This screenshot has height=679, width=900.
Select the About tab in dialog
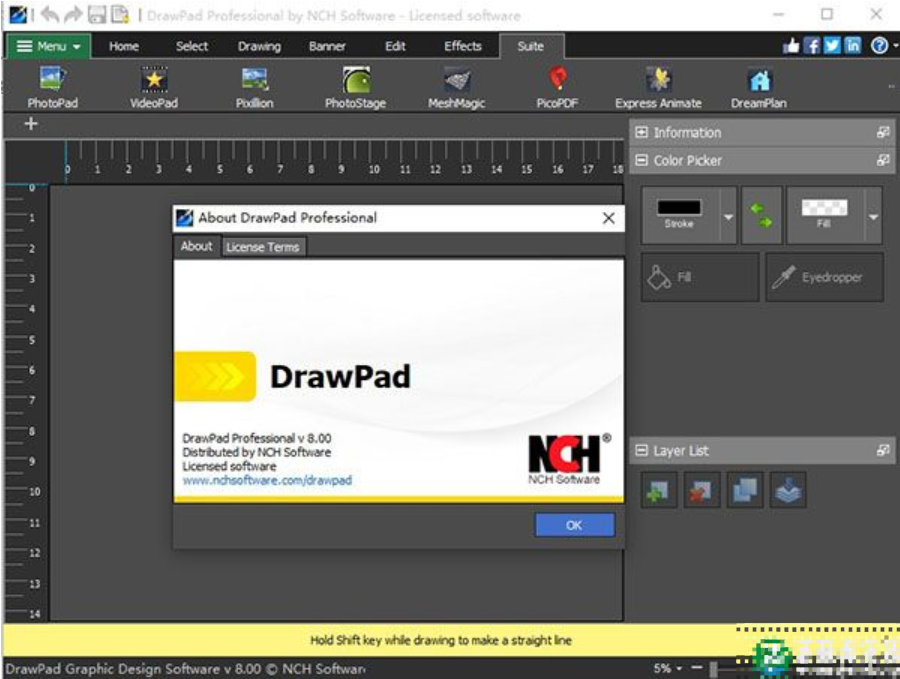pos(197,246)
